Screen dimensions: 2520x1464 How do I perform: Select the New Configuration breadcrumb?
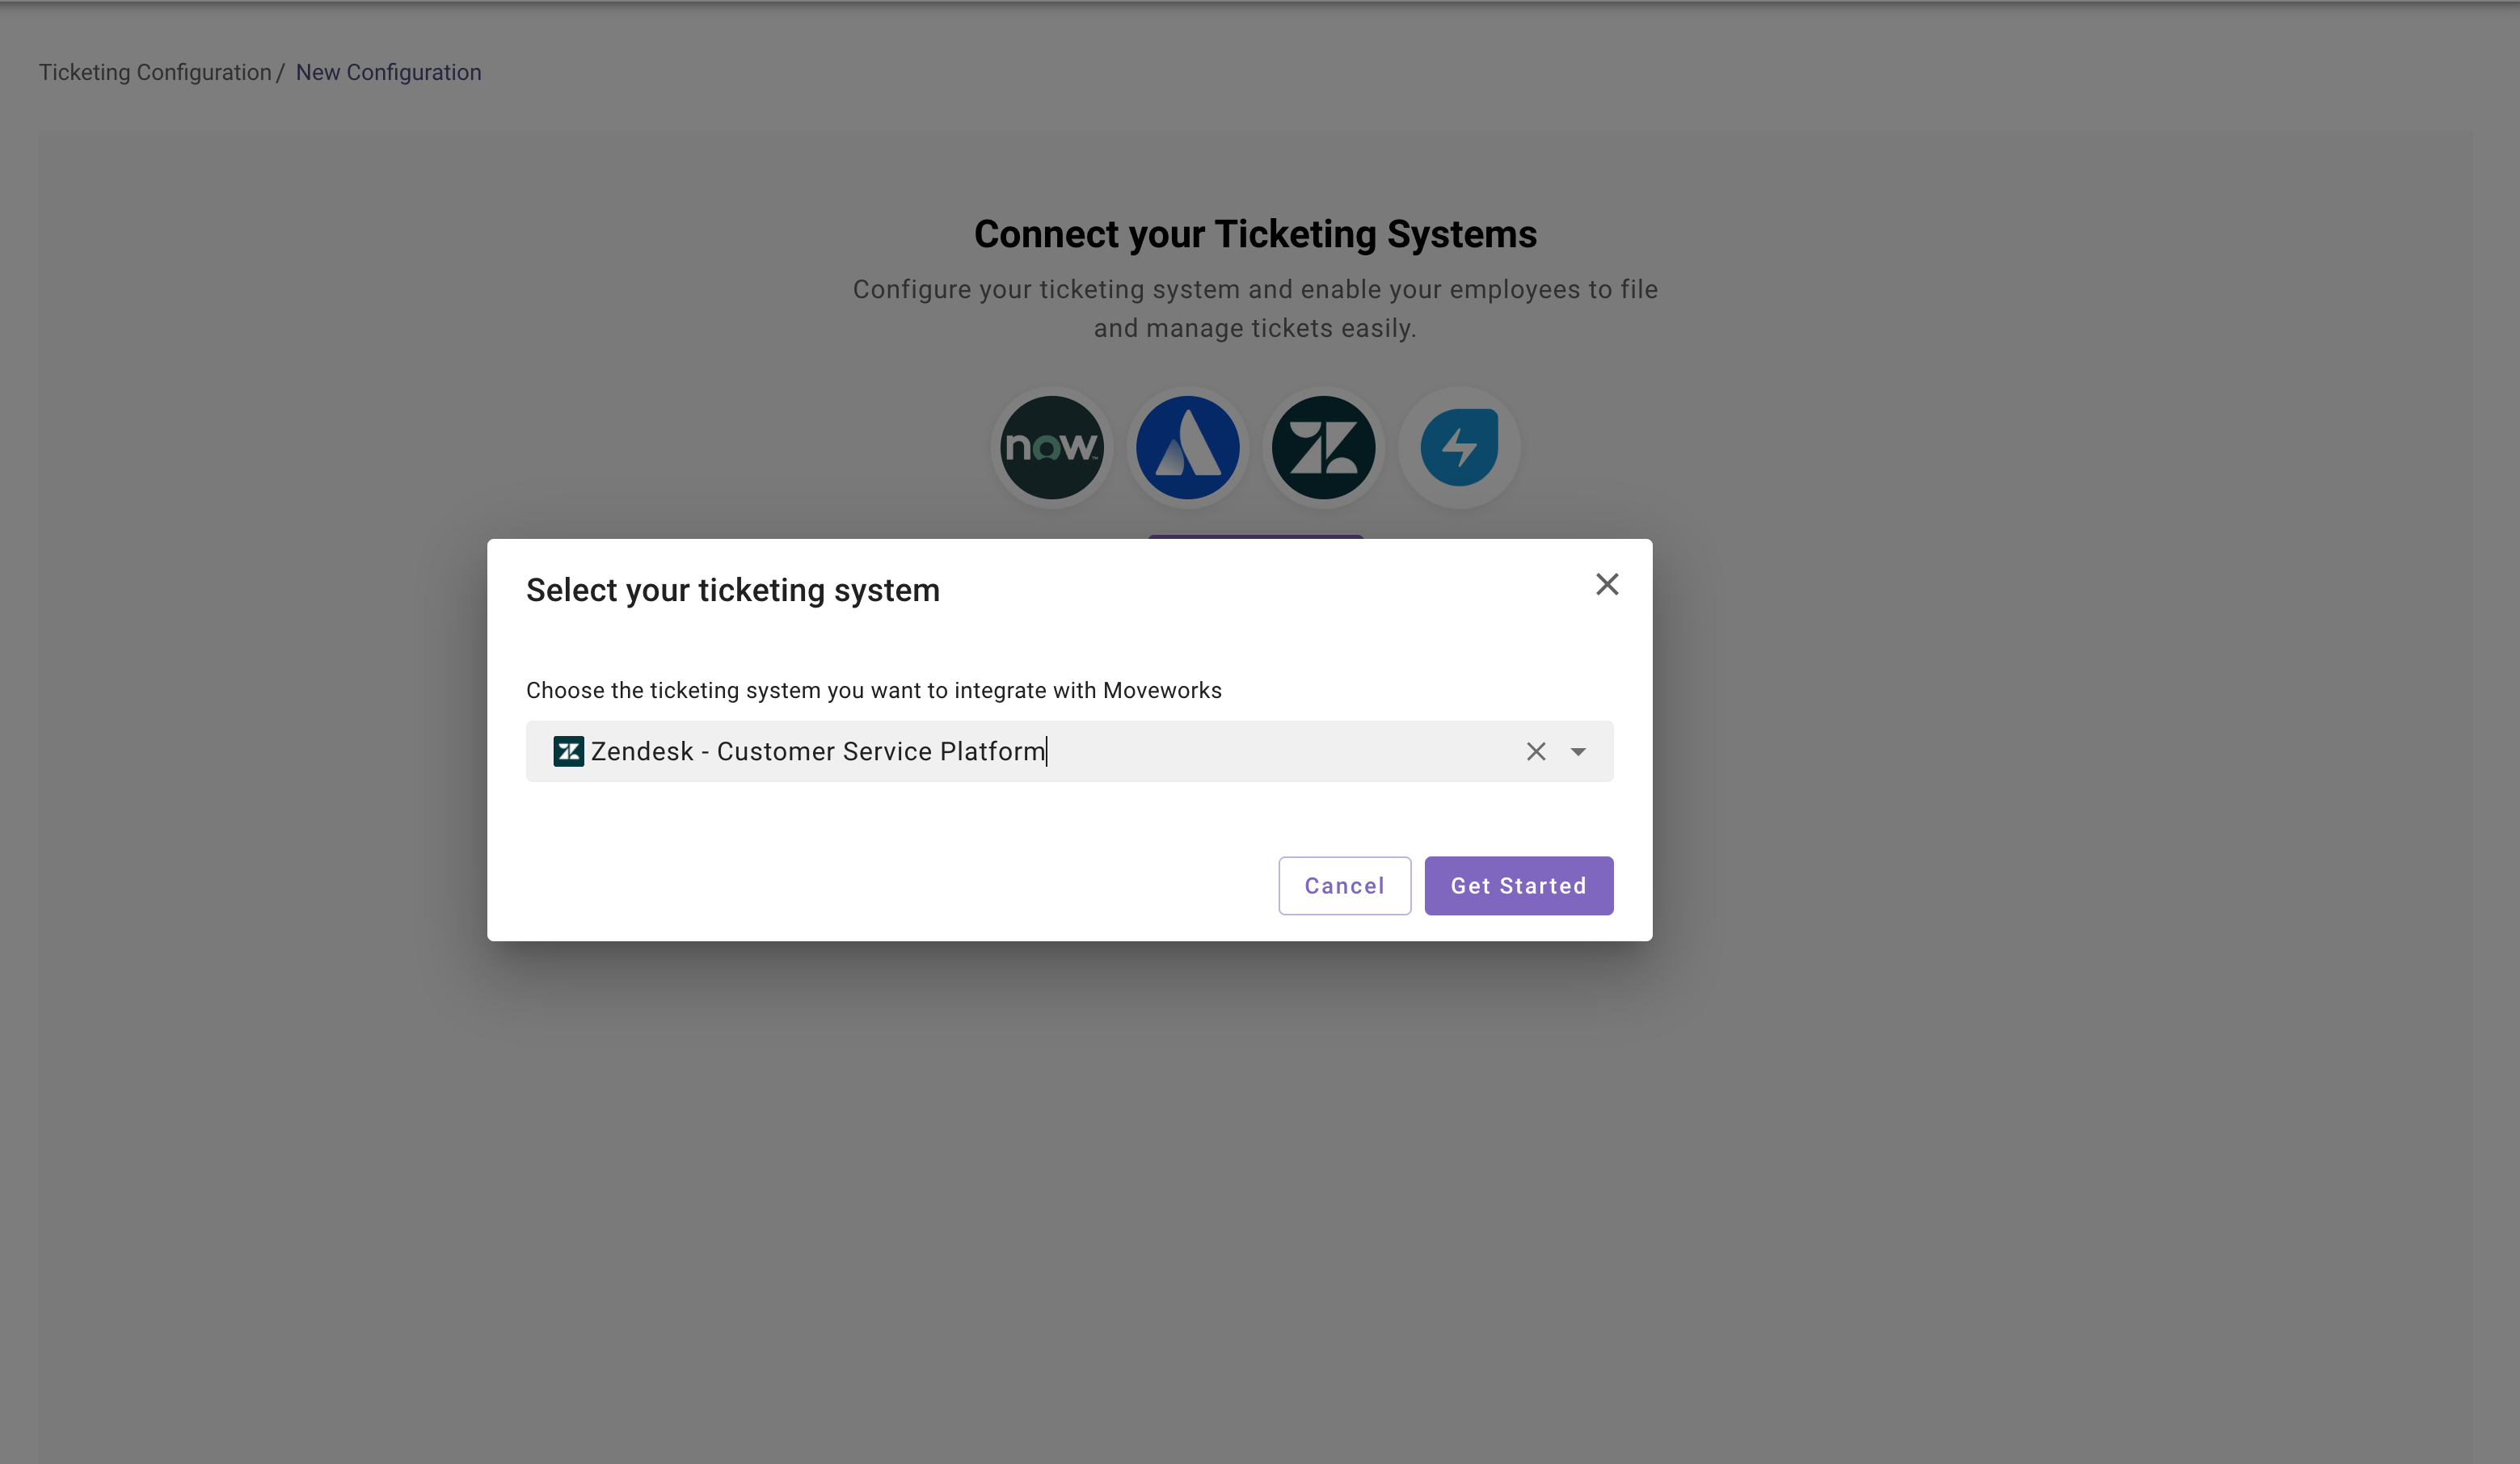(388, 72)
